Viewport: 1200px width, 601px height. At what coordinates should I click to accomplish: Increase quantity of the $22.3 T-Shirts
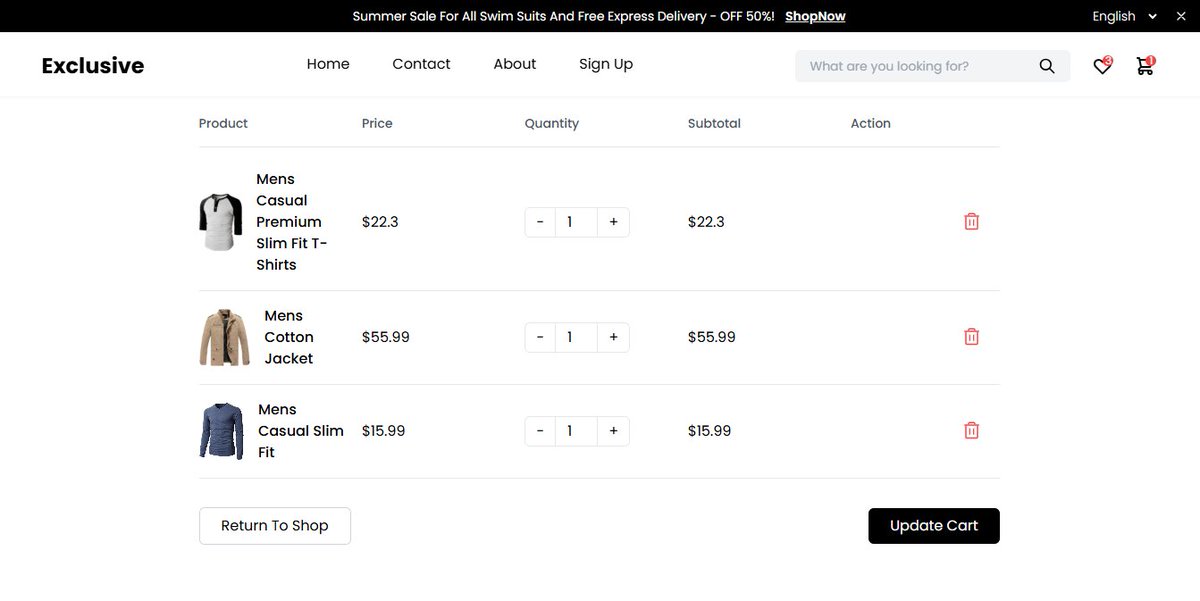[x=613, y=222]
